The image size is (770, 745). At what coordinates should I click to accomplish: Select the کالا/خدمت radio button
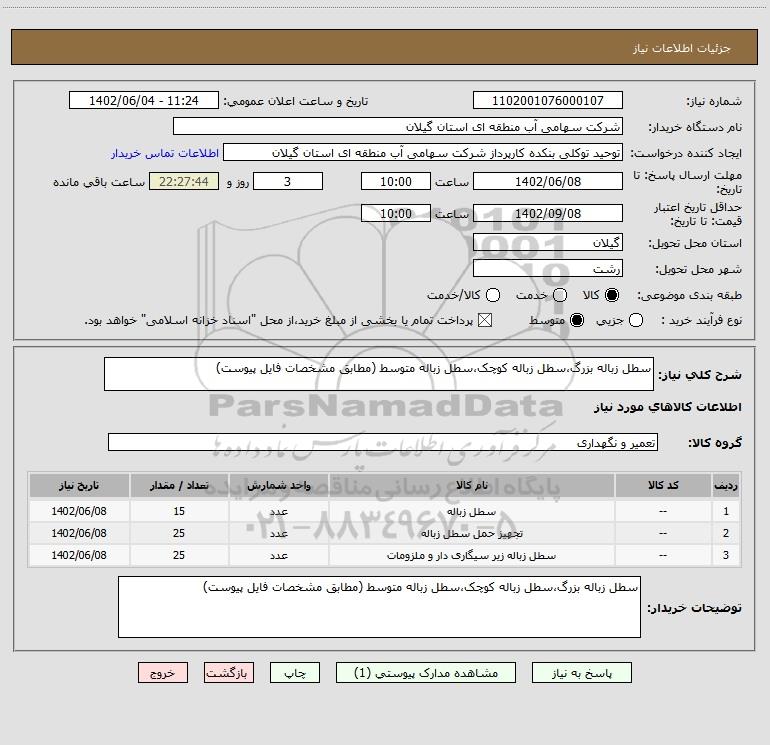tap(493, 295)
